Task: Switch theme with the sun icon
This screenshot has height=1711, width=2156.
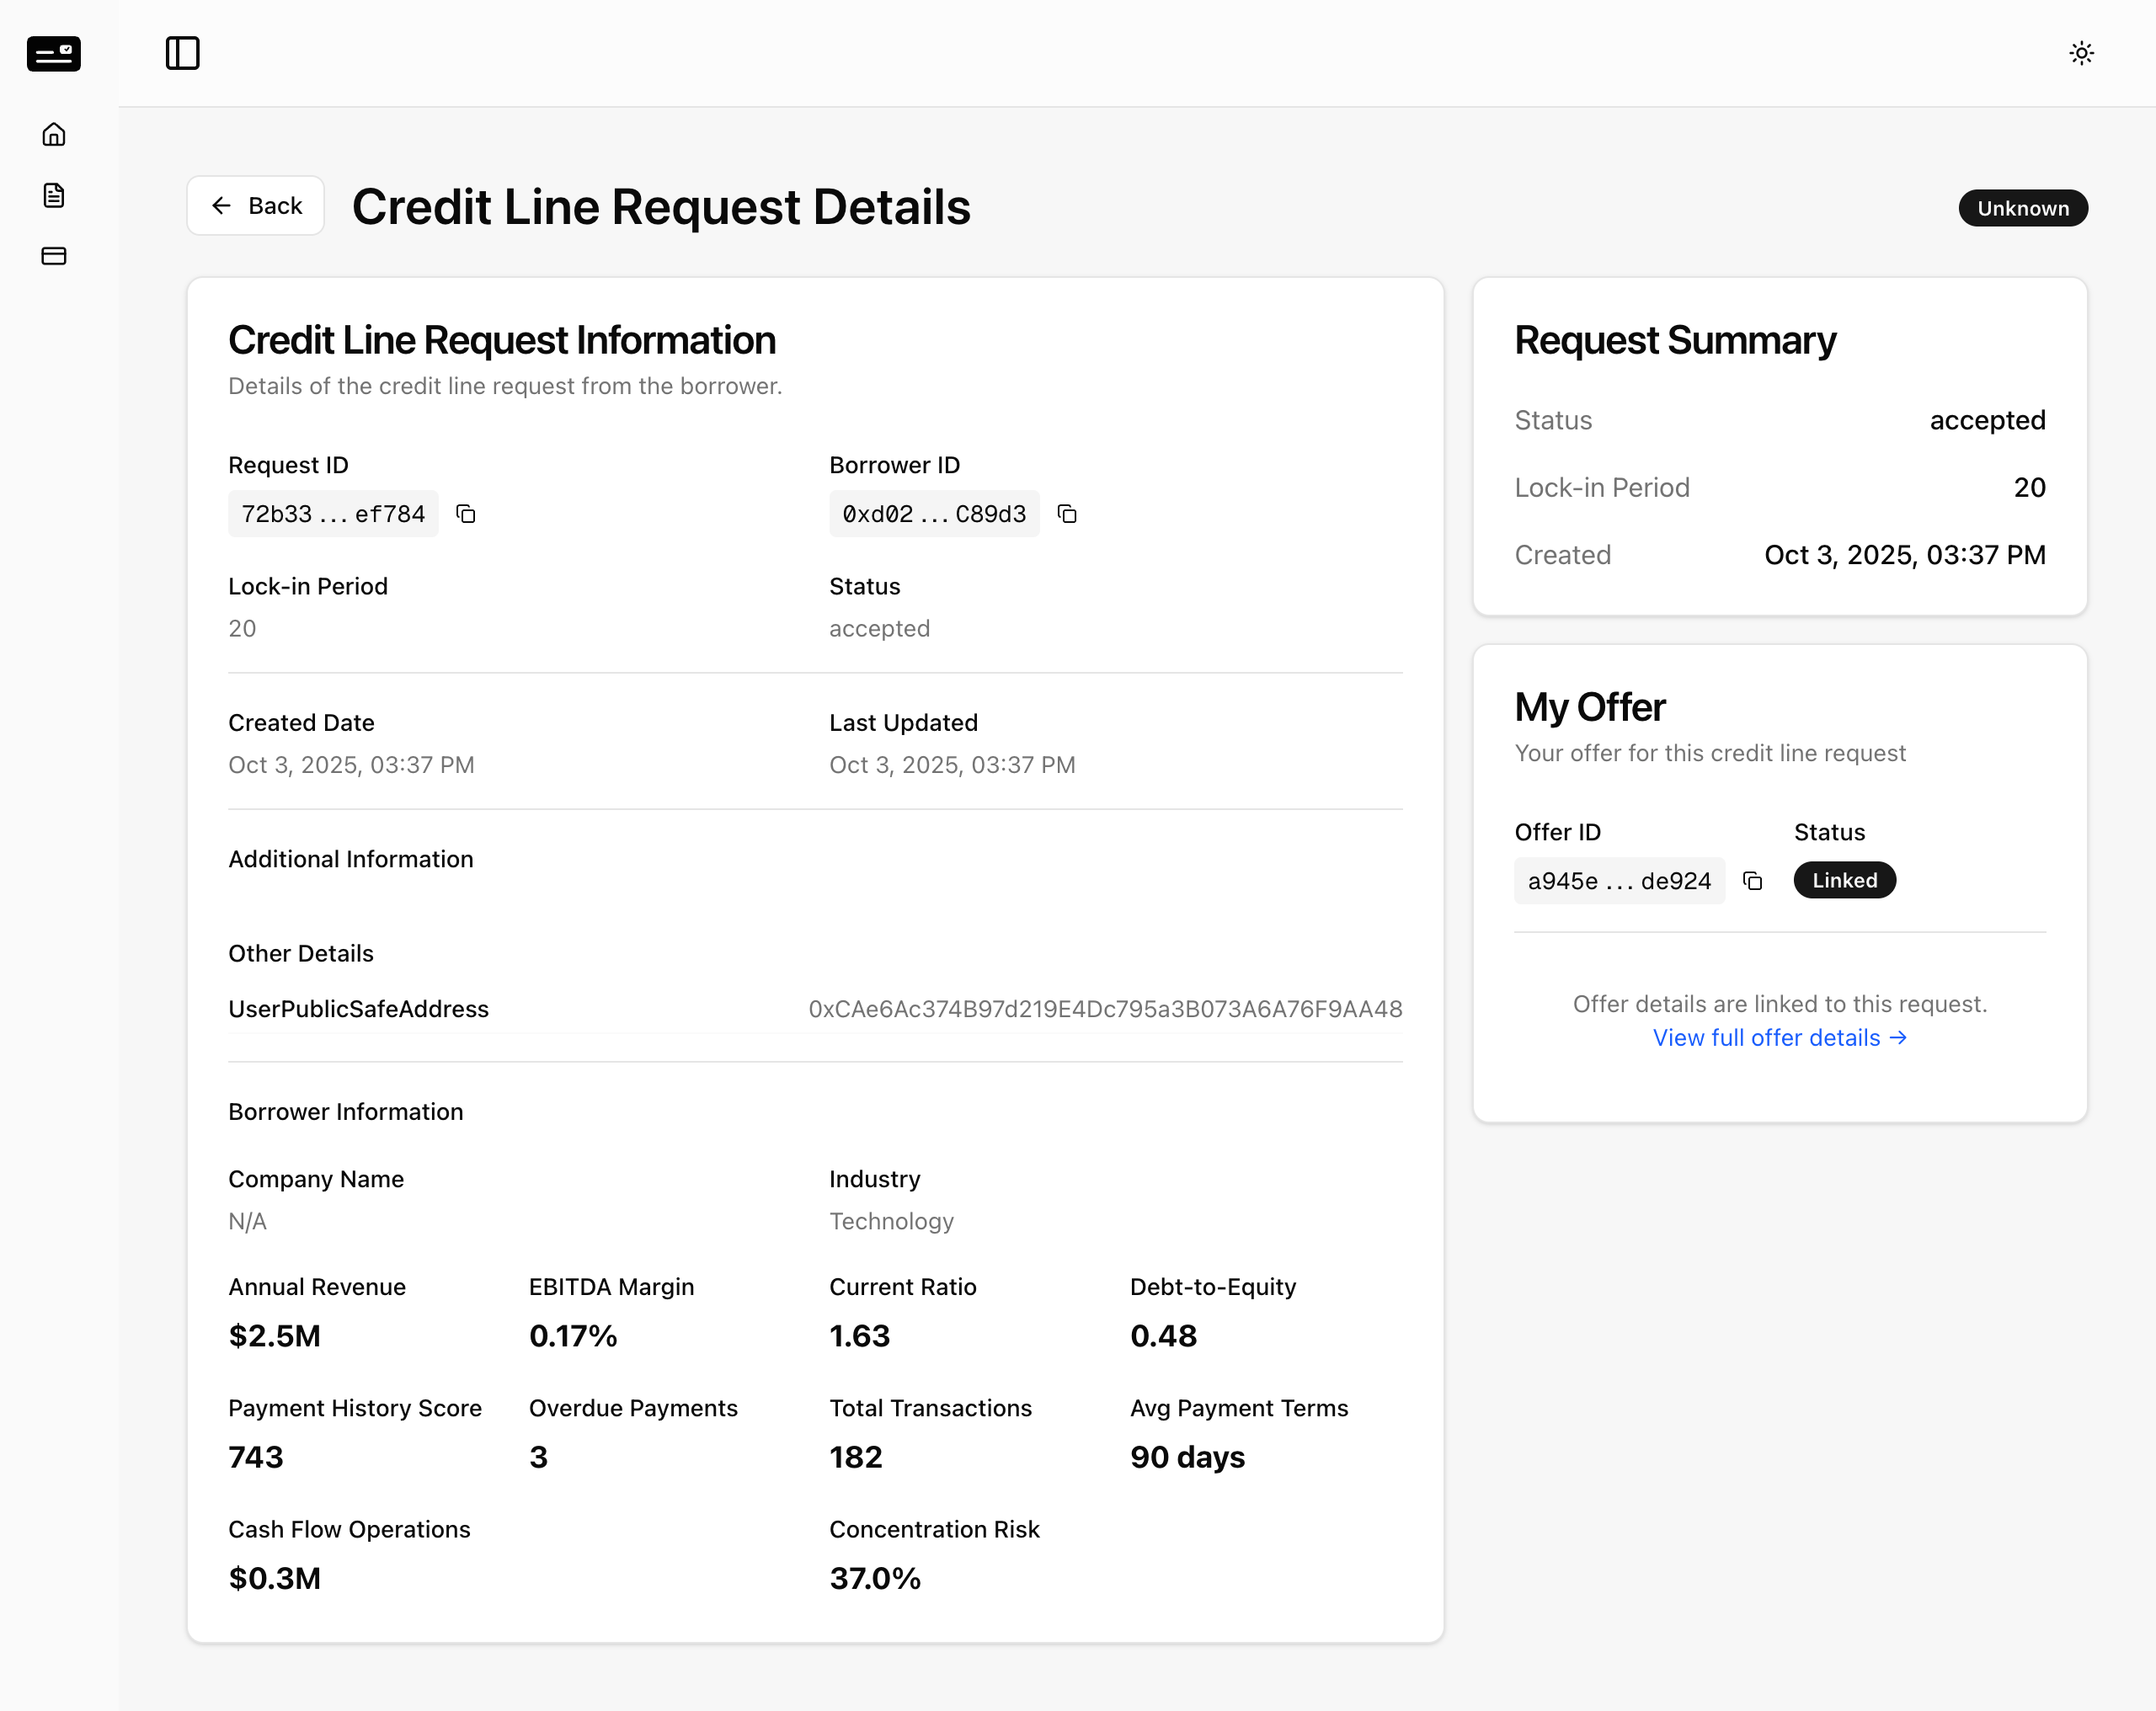Action: 2081,53
